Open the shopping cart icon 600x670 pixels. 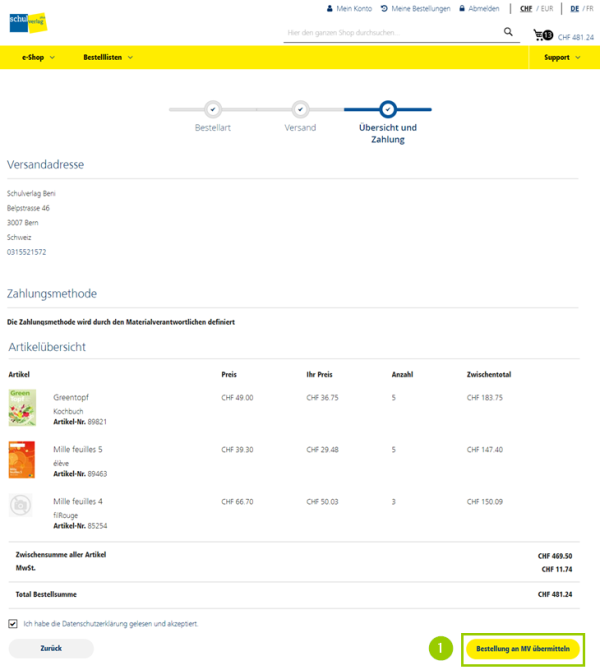542,35
